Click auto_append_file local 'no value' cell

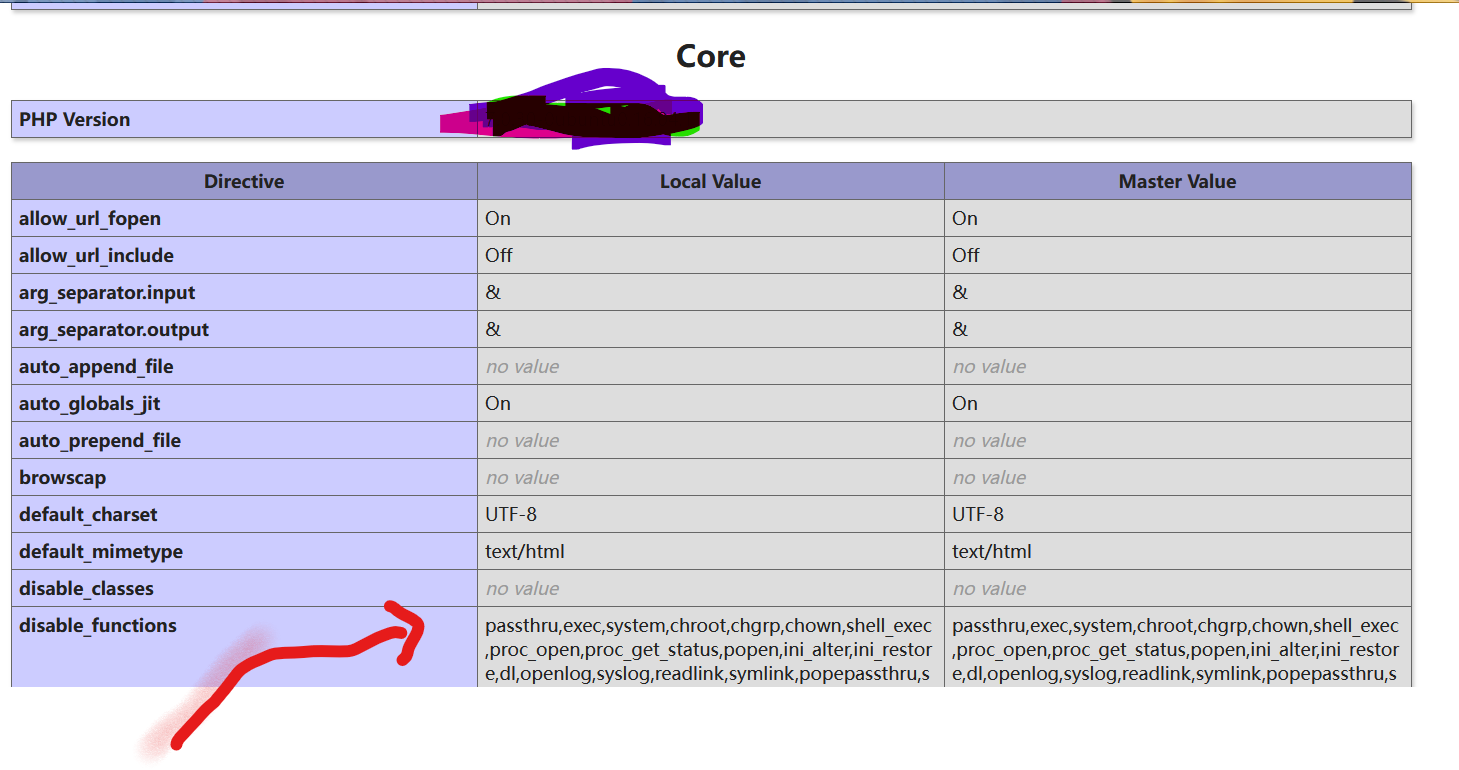(711, 366)
